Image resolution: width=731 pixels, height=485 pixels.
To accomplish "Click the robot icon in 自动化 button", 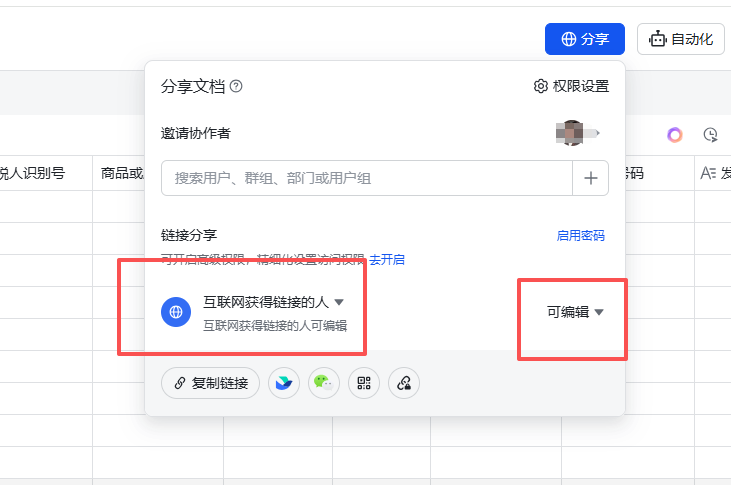I will (658, 39).
